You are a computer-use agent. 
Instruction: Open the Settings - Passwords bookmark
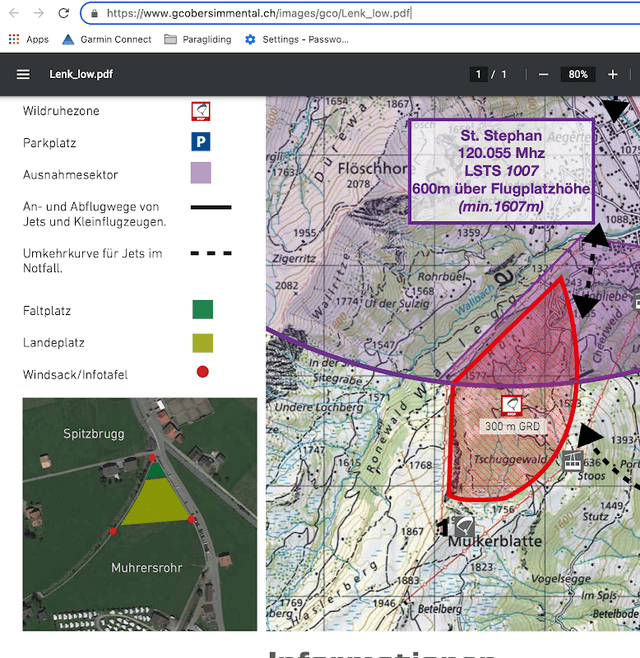[297, 39]
